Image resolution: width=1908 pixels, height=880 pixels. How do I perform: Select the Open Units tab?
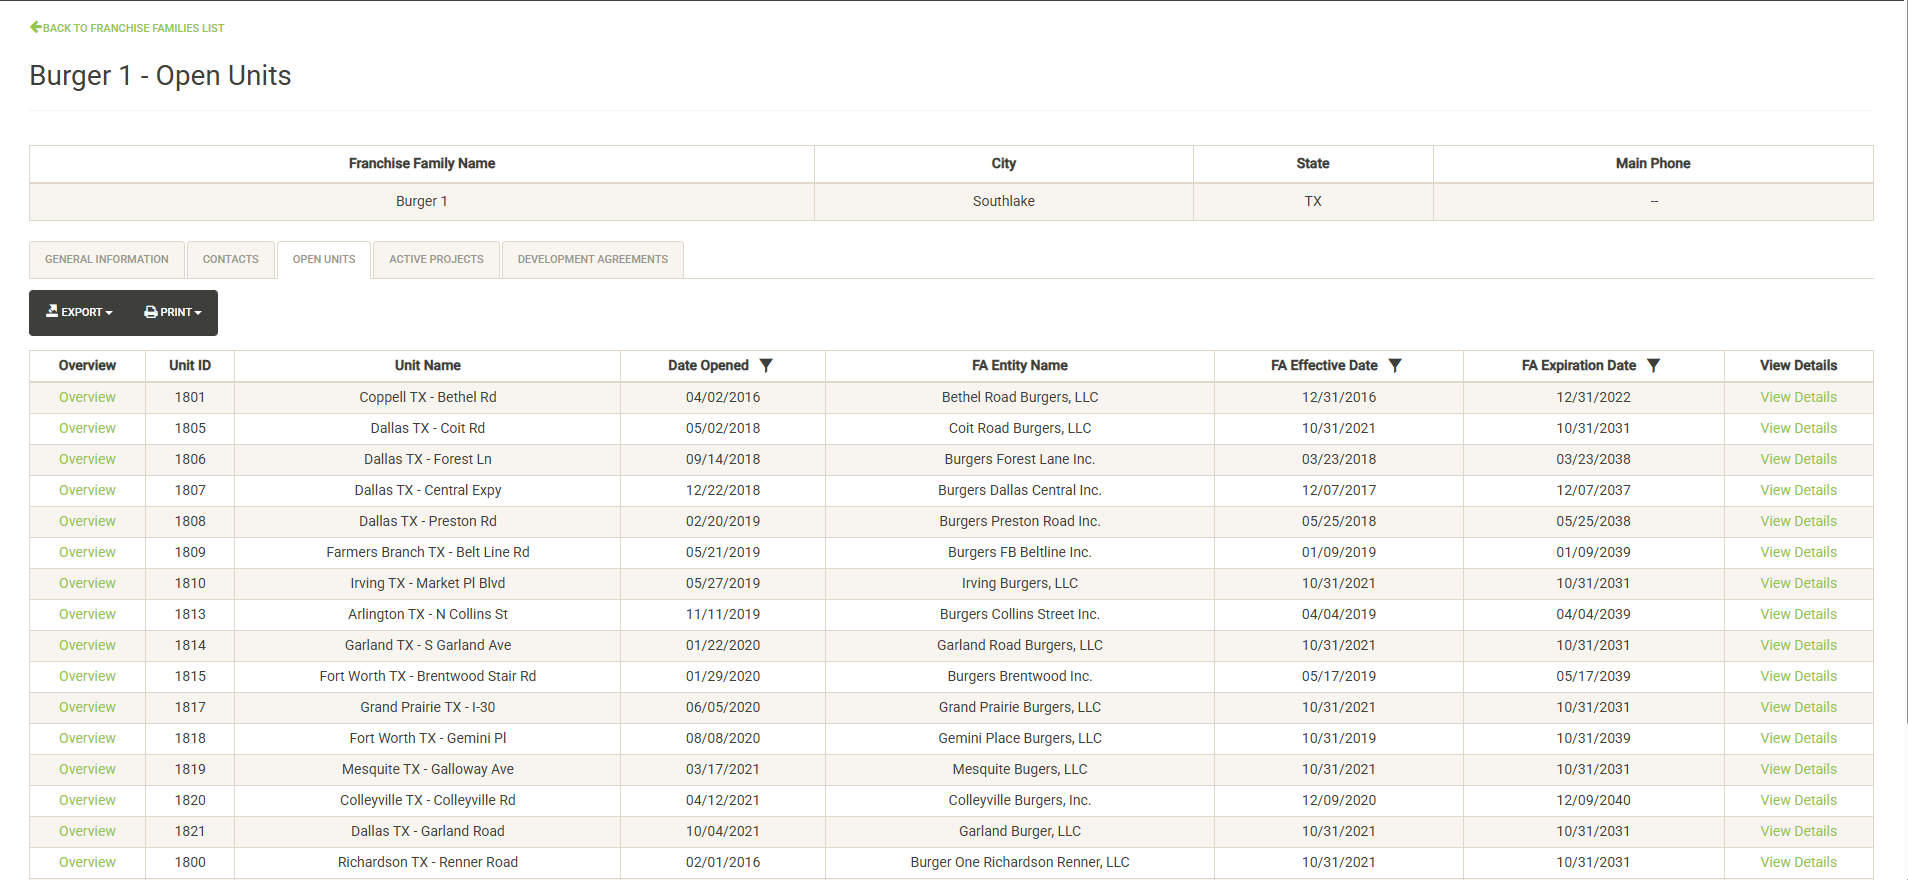[324, 260]
